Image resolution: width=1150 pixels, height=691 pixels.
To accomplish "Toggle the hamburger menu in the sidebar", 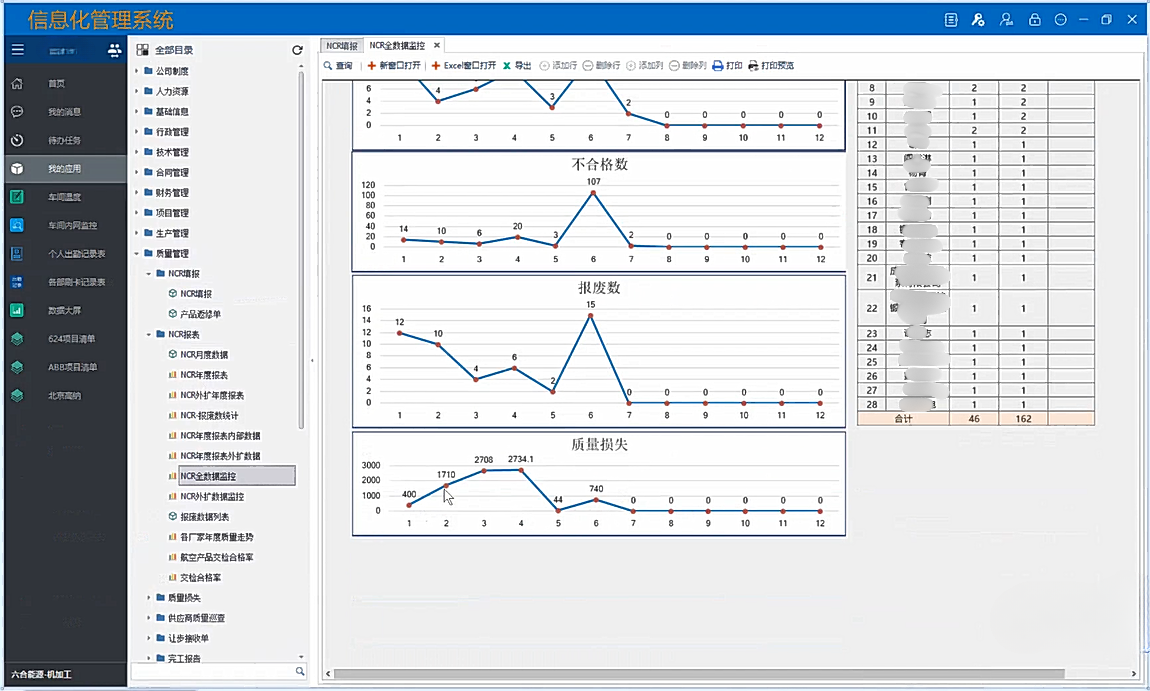I will coord(17,50).
